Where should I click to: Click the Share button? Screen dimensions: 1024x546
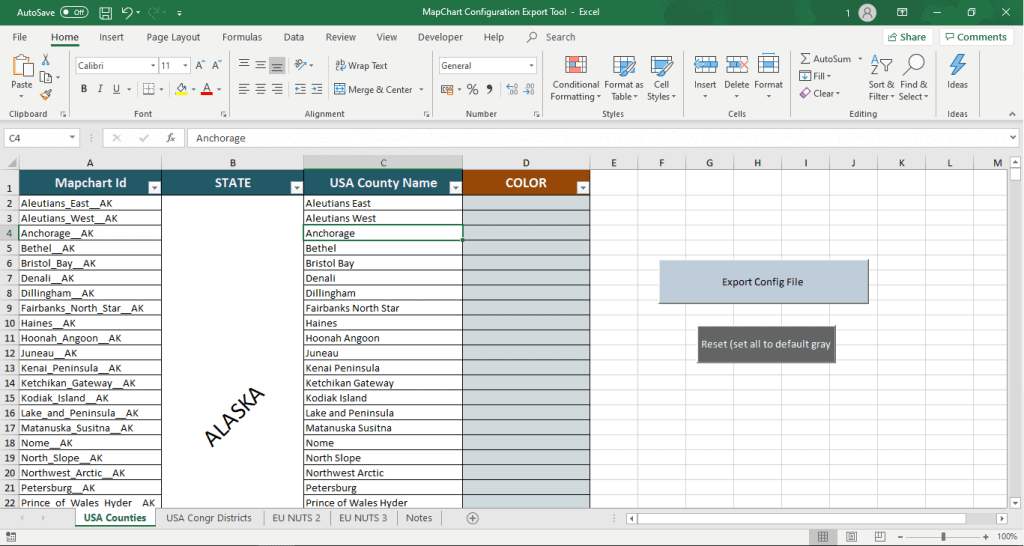click(x=907, y=37)
